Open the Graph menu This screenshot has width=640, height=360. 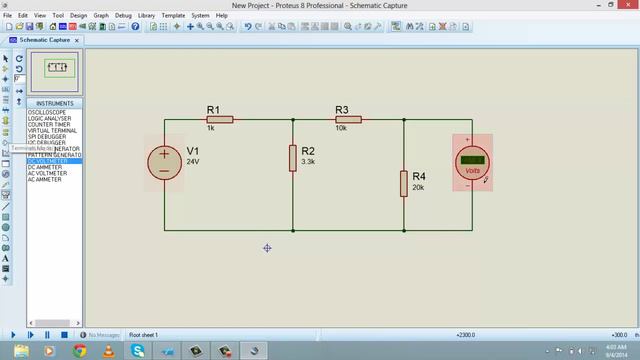[101, 16]
